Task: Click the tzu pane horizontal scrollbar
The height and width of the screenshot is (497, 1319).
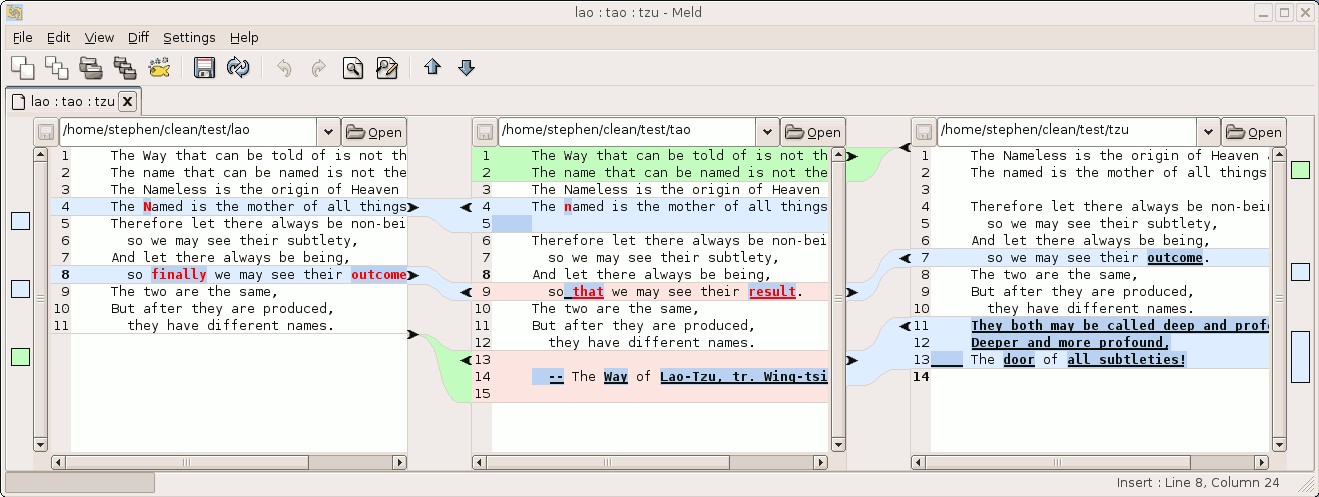Action: (x=1090, y=463)
